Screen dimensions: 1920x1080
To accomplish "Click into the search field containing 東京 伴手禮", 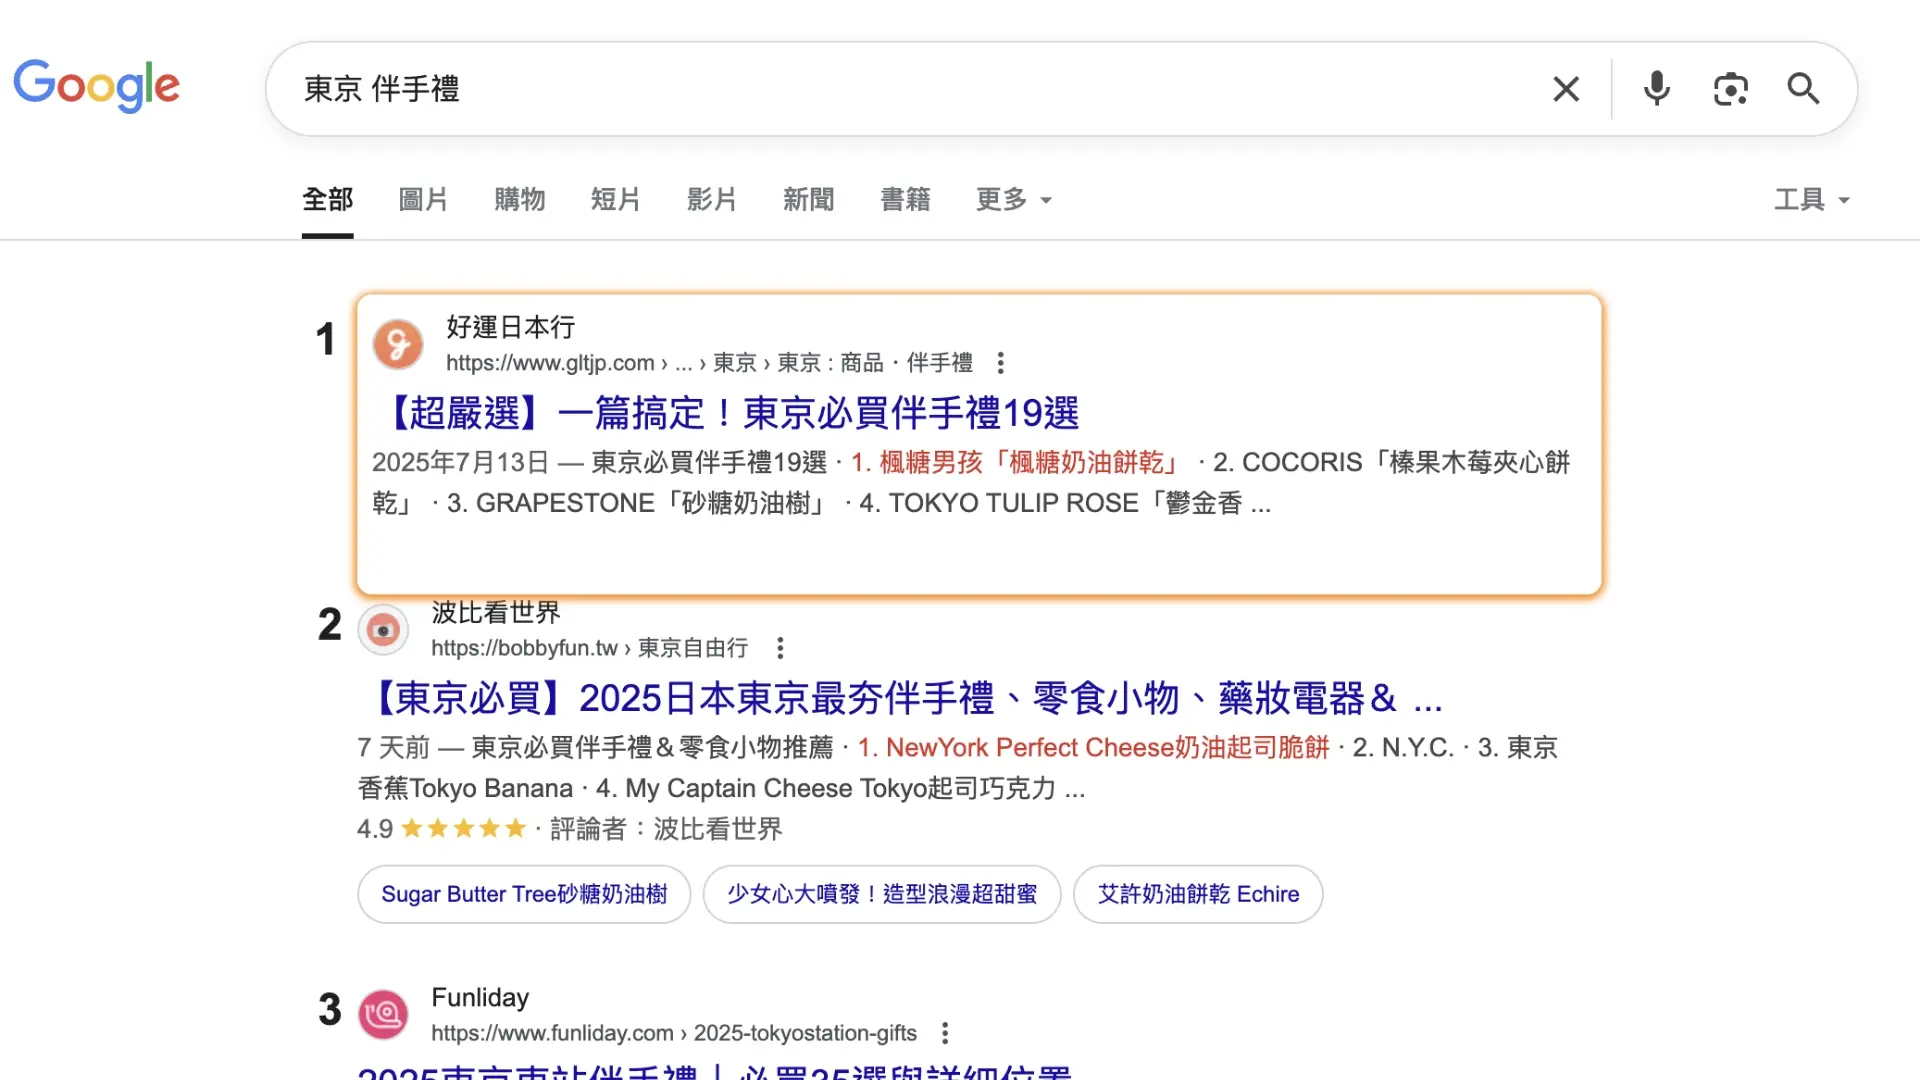I will (900, 89).
